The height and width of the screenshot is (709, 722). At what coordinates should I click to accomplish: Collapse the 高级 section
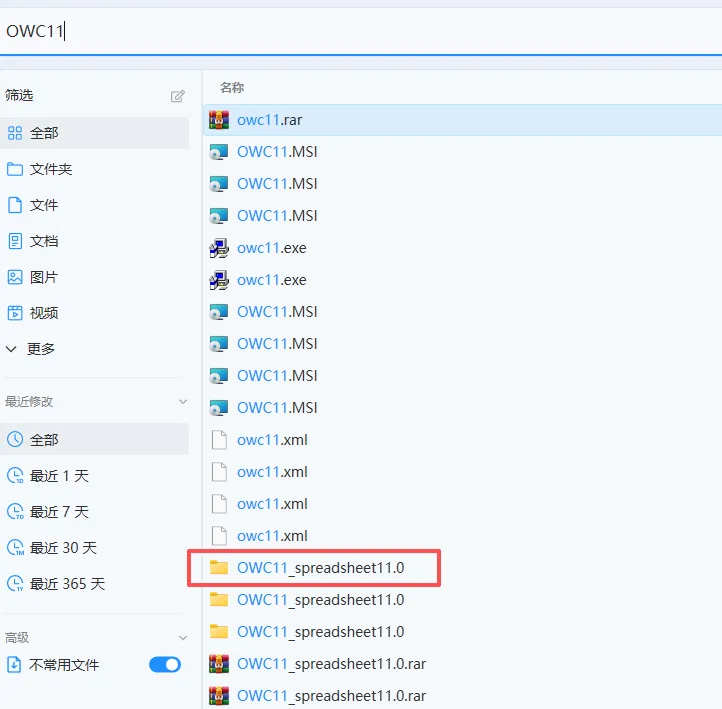pyautogui.click(x=183, y=638)
